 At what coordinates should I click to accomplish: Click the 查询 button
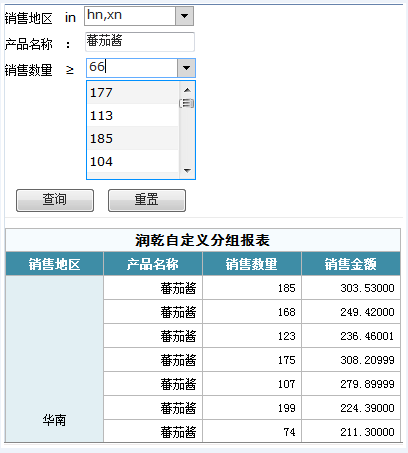coord(55,200)
